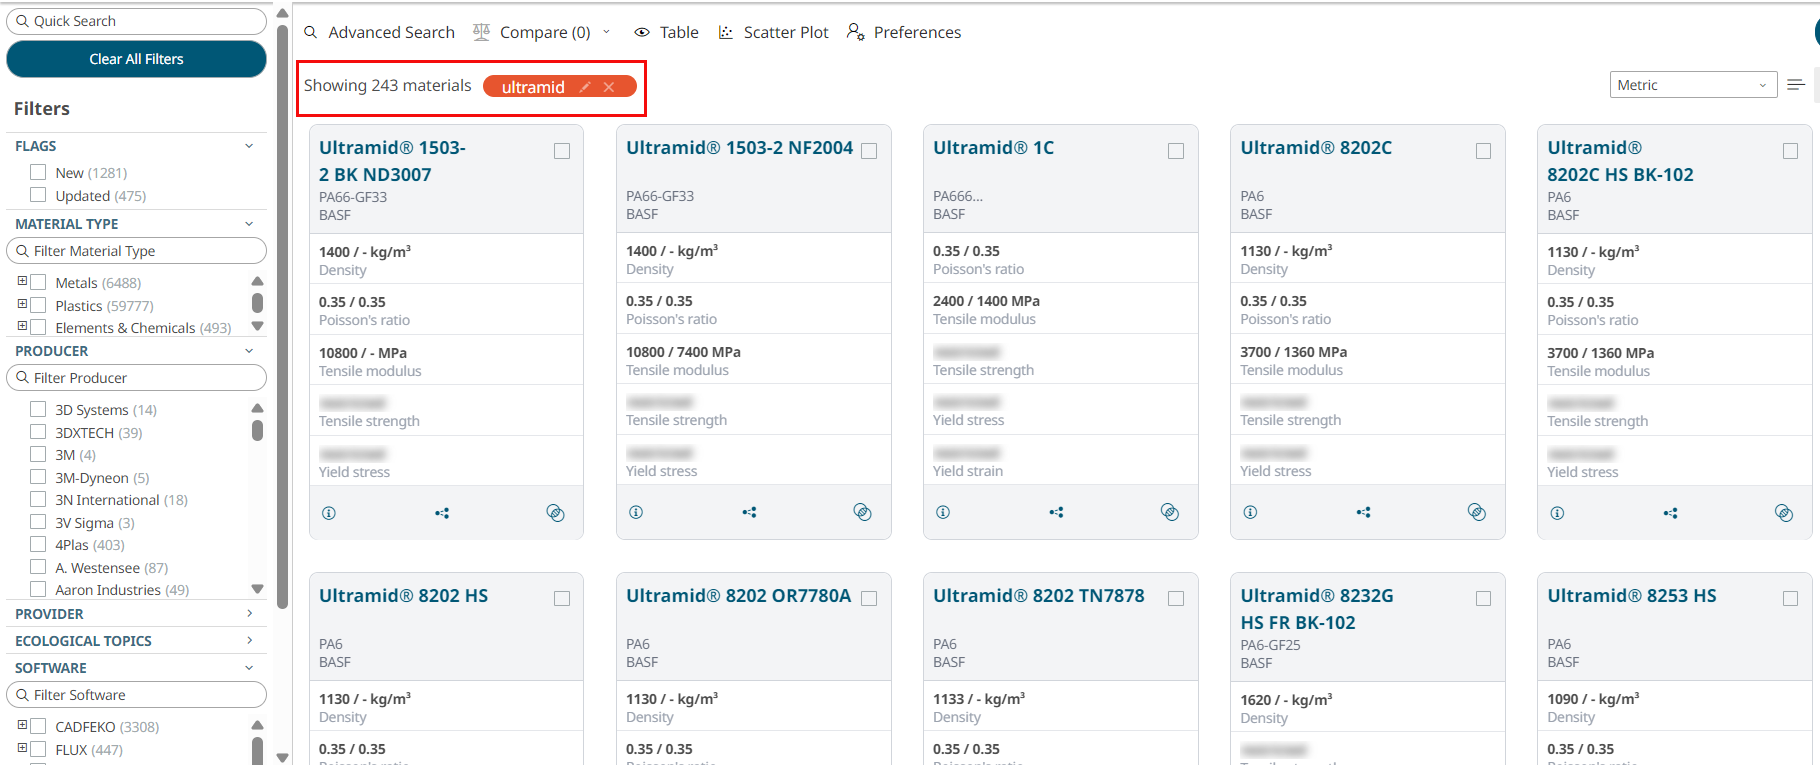Expand the FLUX software tree node

pyautogui.click(x=22, y=748)
